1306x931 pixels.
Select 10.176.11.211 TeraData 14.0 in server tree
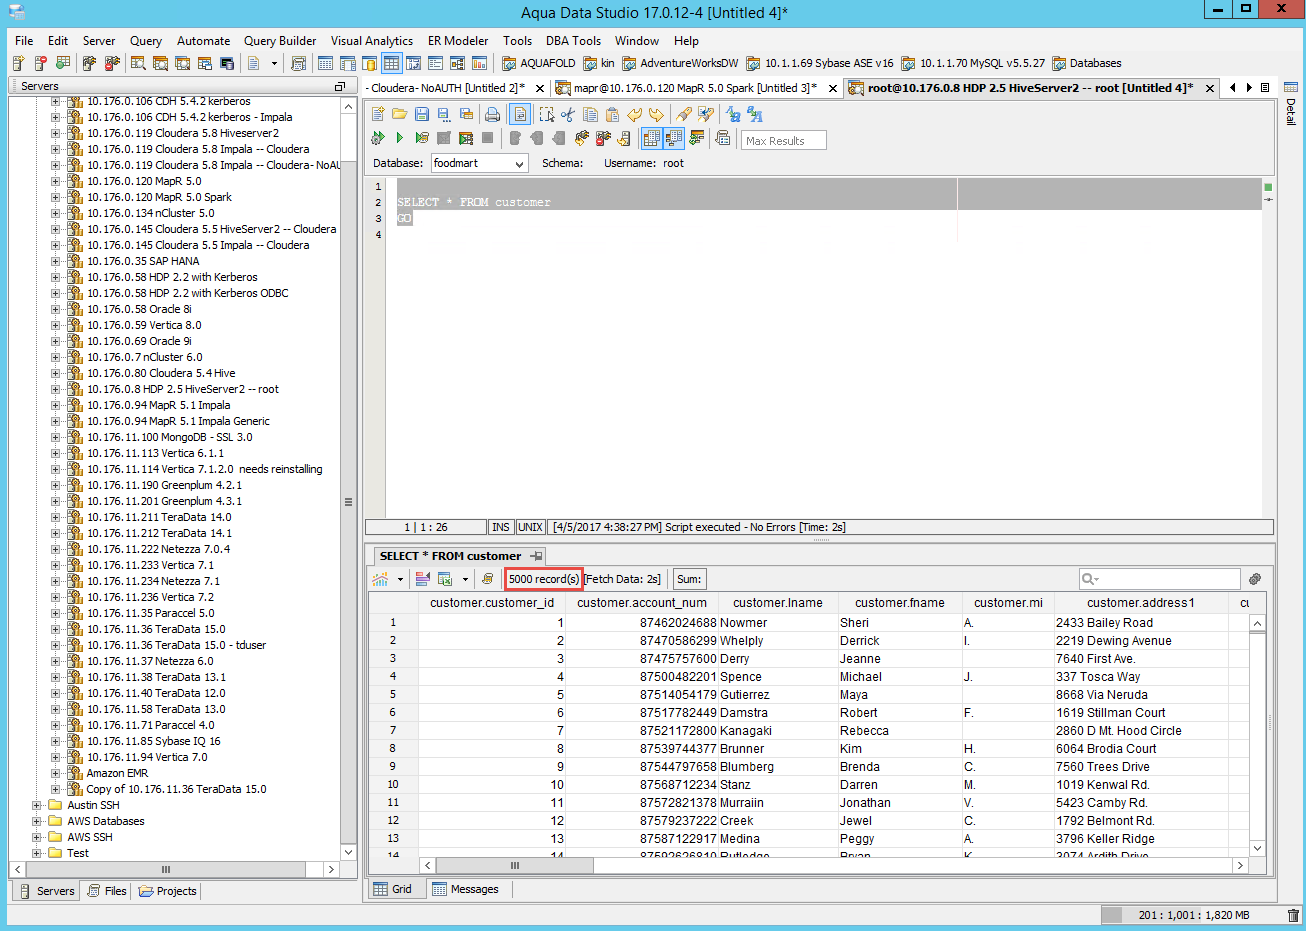(x=159, y=517)
